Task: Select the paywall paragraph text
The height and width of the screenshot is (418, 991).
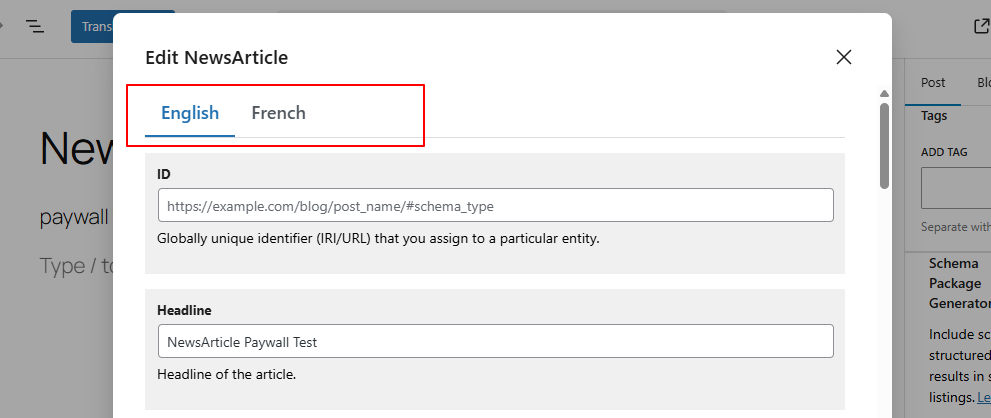Action: point(74,217)
